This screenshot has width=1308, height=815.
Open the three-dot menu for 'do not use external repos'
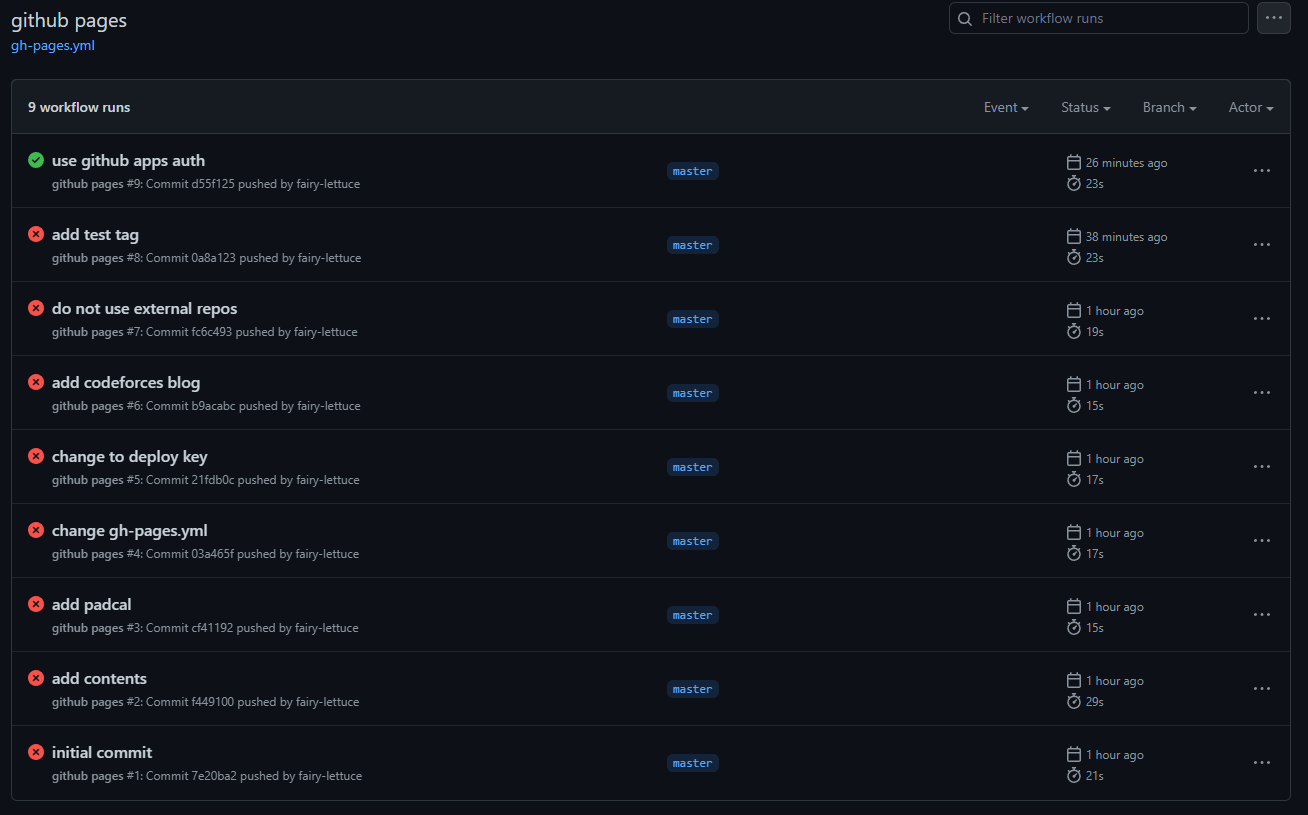click(x=1262, y=319)
